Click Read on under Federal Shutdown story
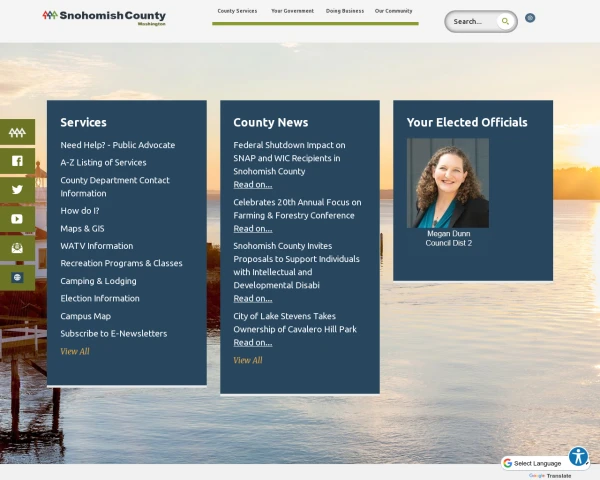The height and width of the screenshot is (480, 600). pos(253,184)
